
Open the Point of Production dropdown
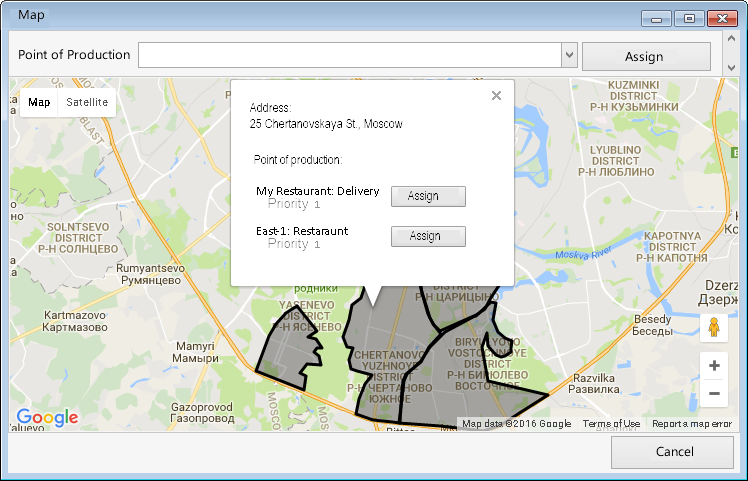click(569, 56)
